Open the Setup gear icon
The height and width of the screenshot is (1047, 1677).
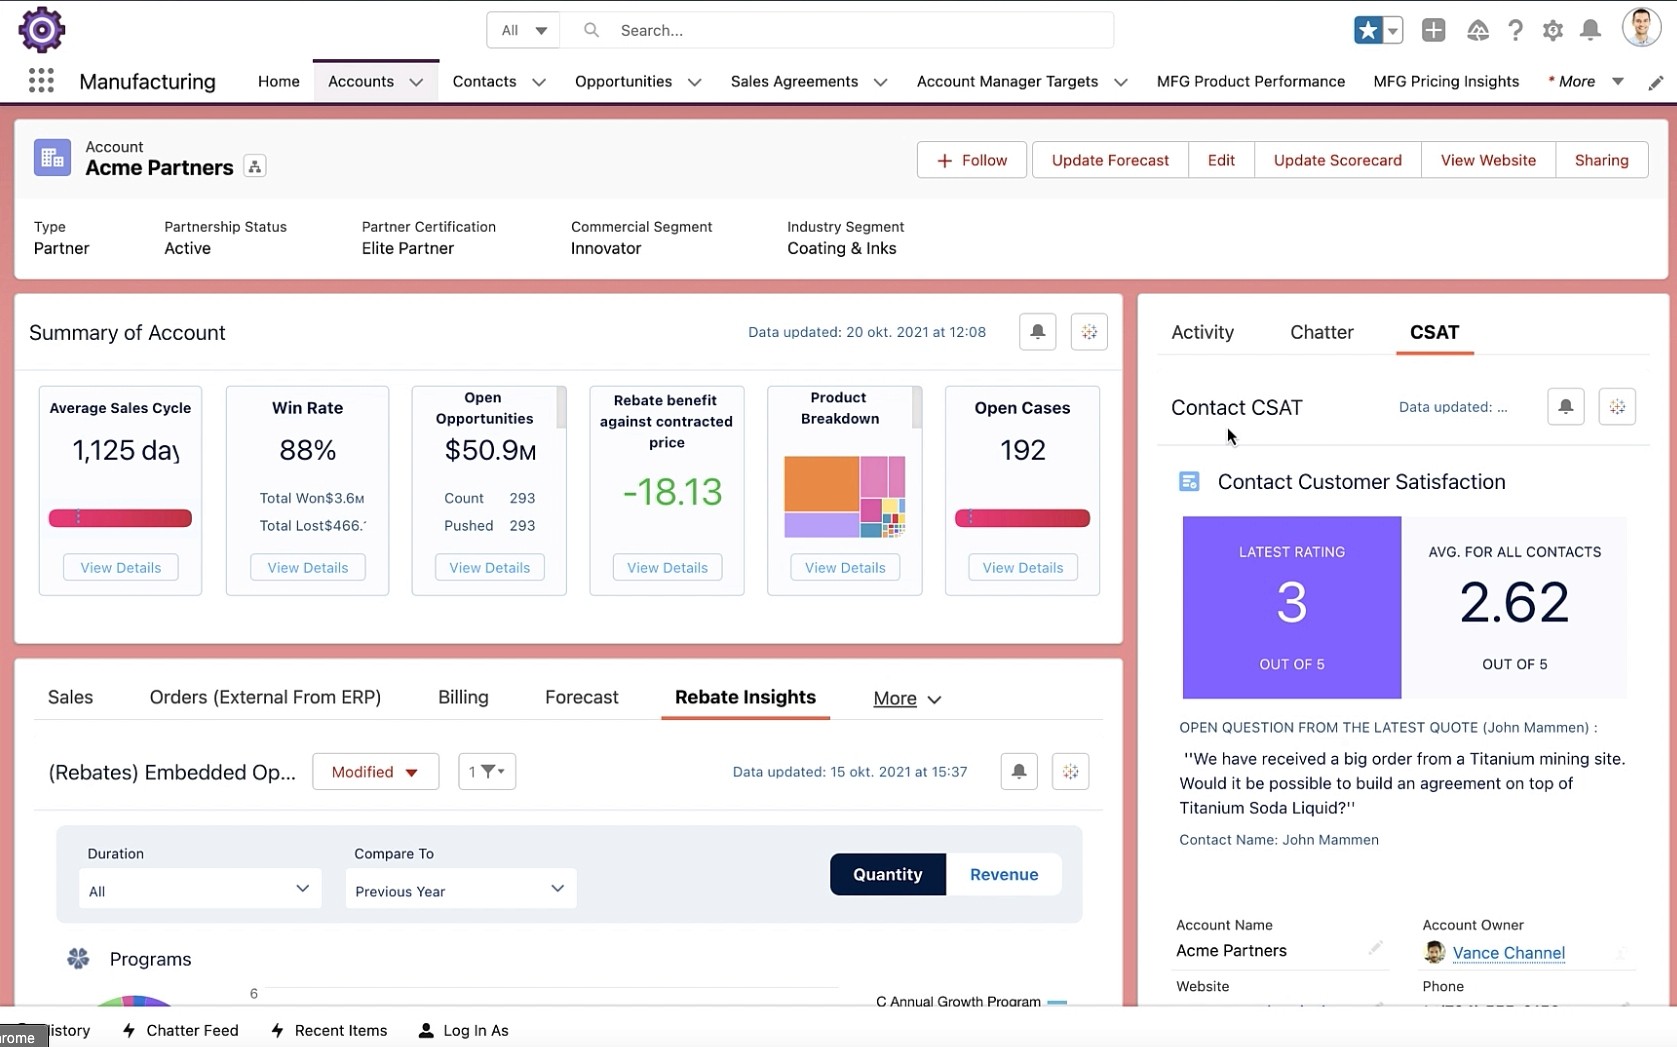click(1552, 31)
